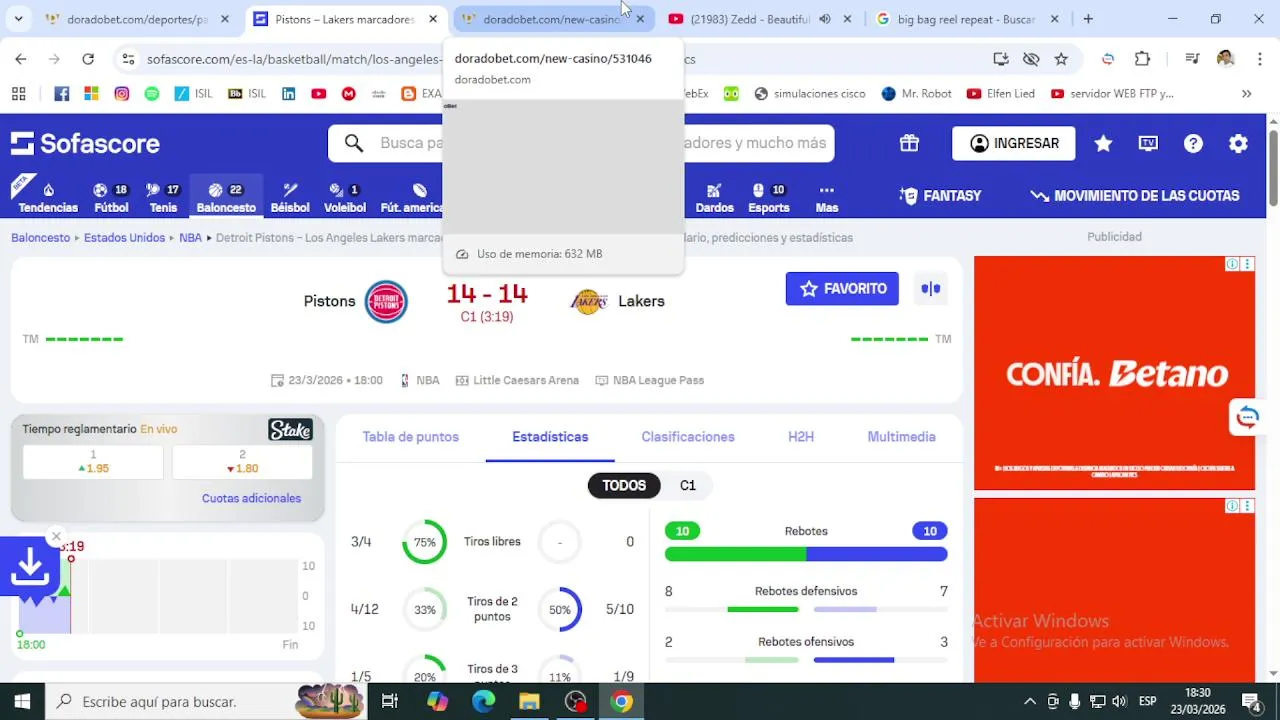Reload the page

pos(88,59)
